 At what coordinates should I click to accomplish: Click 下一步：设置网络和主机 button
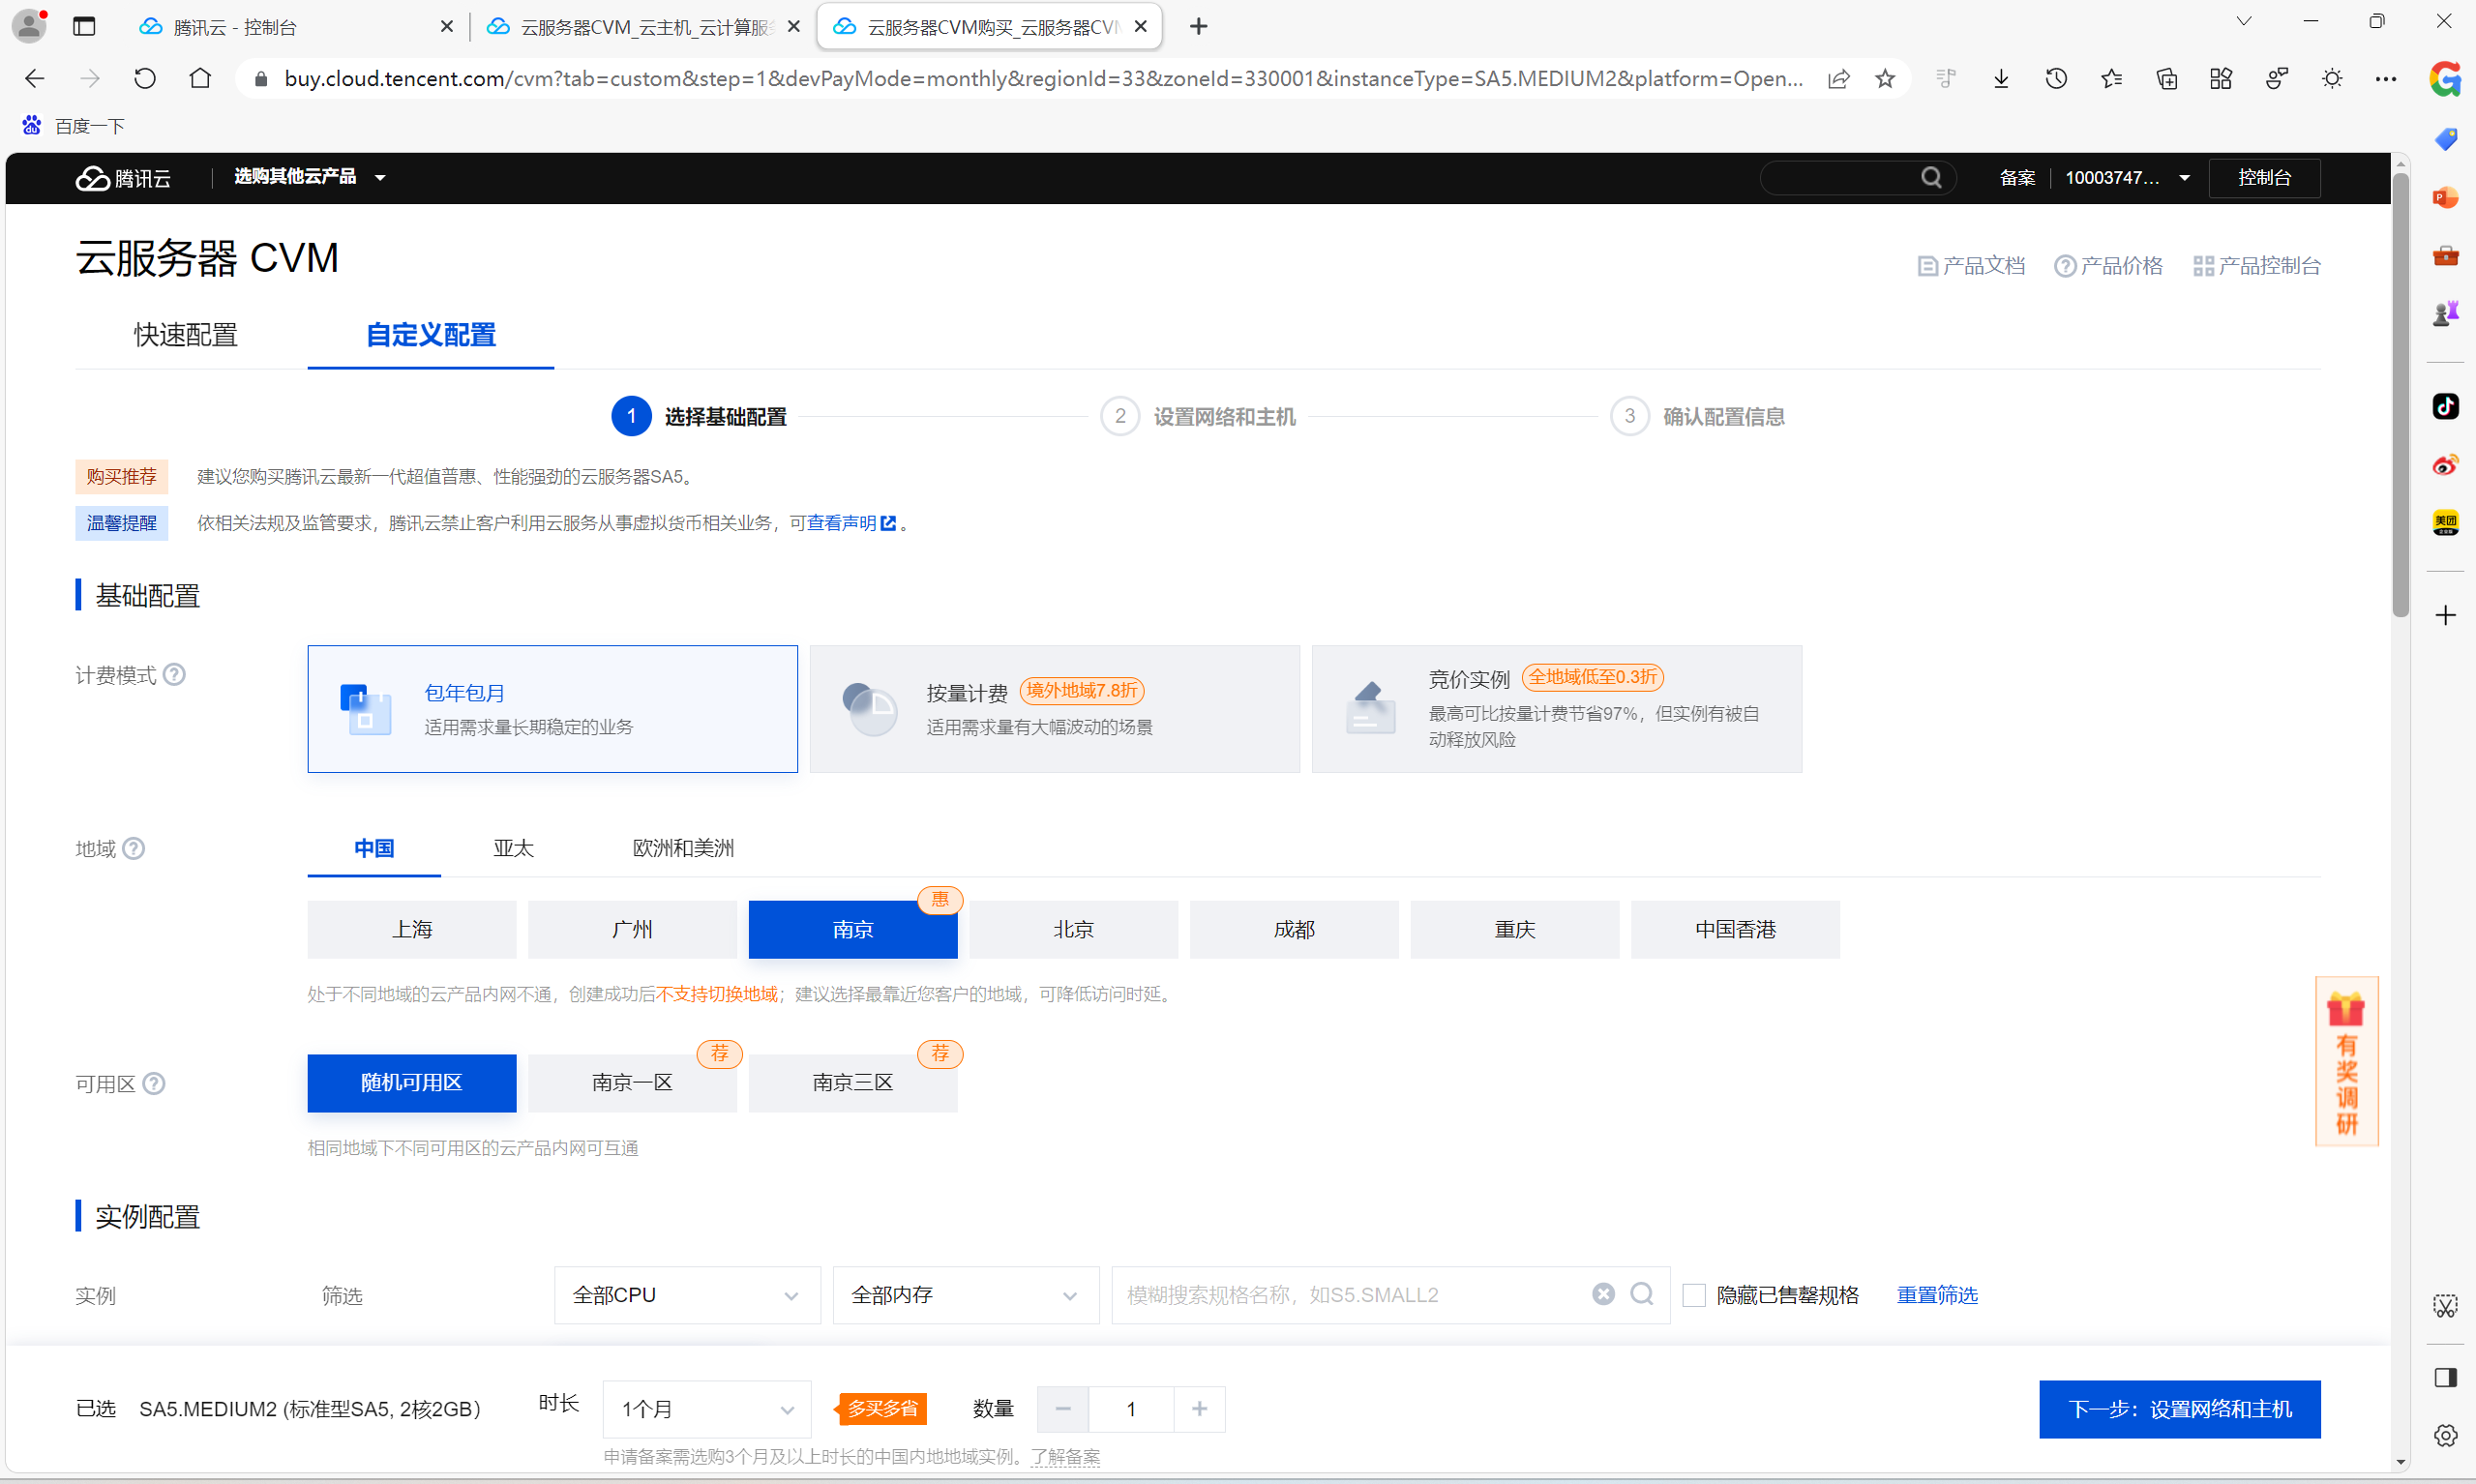pyautogui.click(x=2179, y=1410)
